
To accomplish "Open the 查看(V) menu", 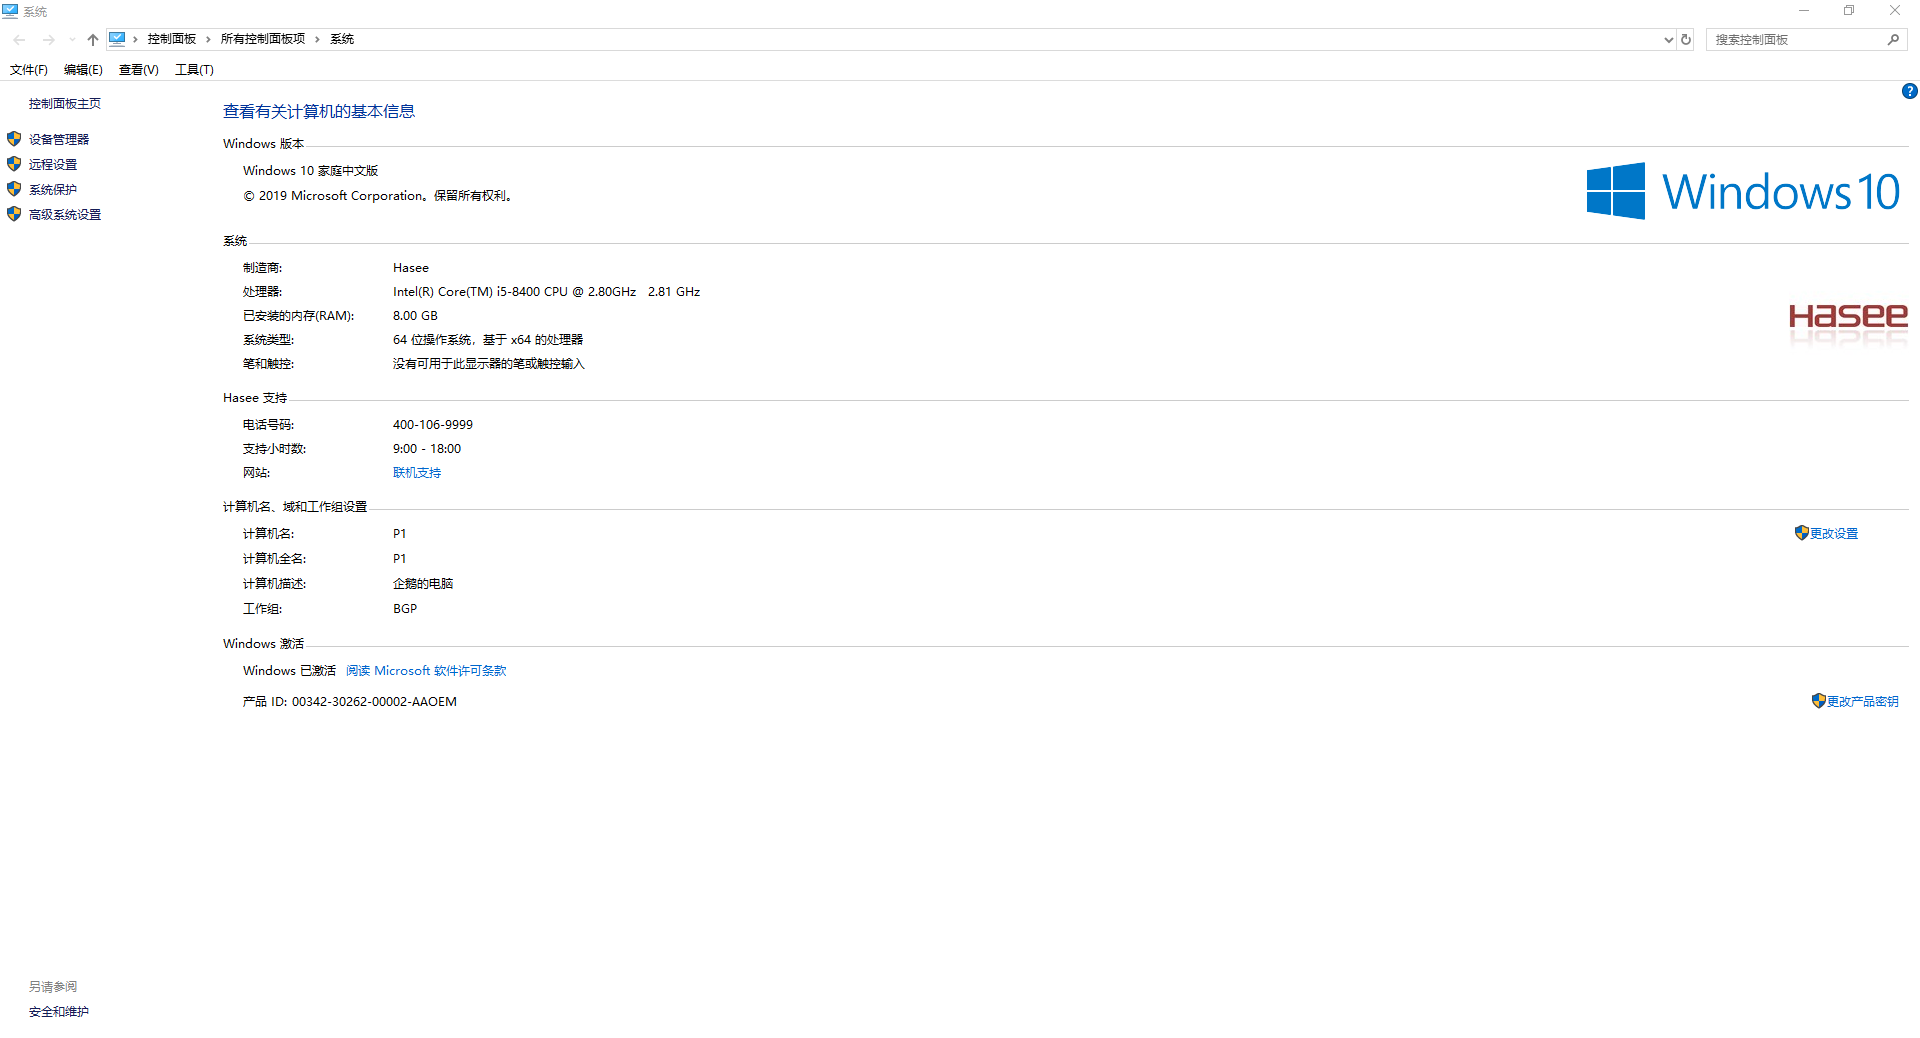I will [139, 70].
